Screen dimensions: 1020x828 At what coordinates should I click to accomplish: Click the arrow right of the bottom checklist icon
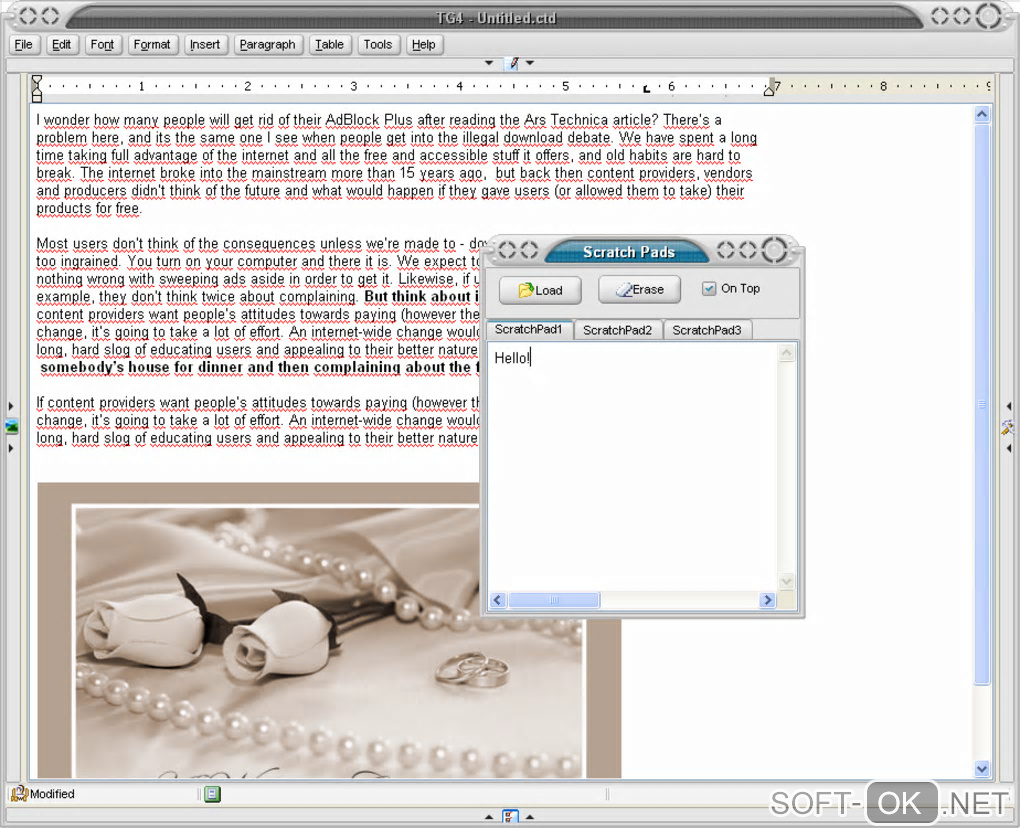coord(530,817)
